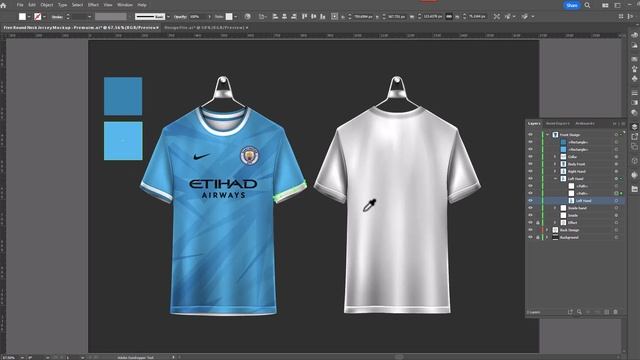This screenshot has height=360, width=640.
Task: Open the Layers panel options menu icon
Action: pyautogui.click(x=623, y=123)
